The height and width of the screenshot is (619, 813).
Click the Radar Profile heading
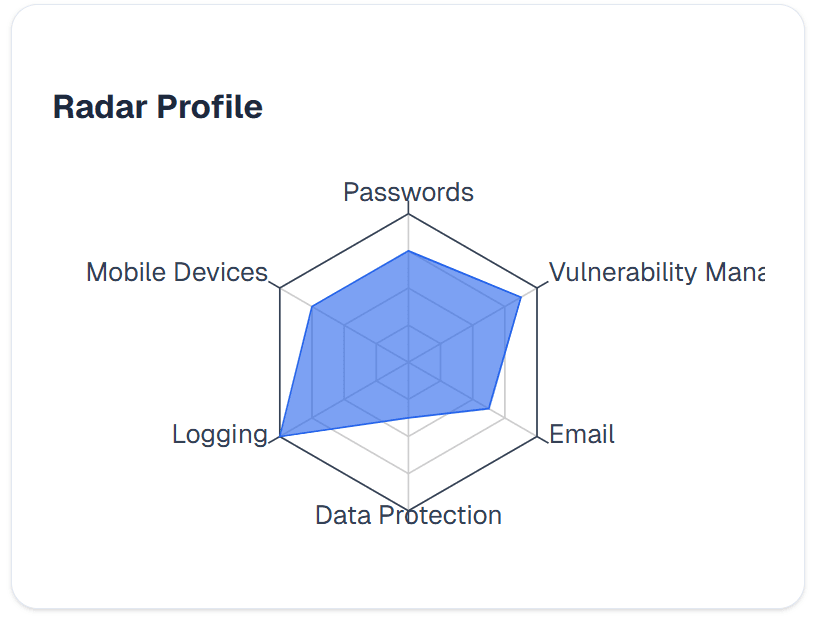(158, 107)
